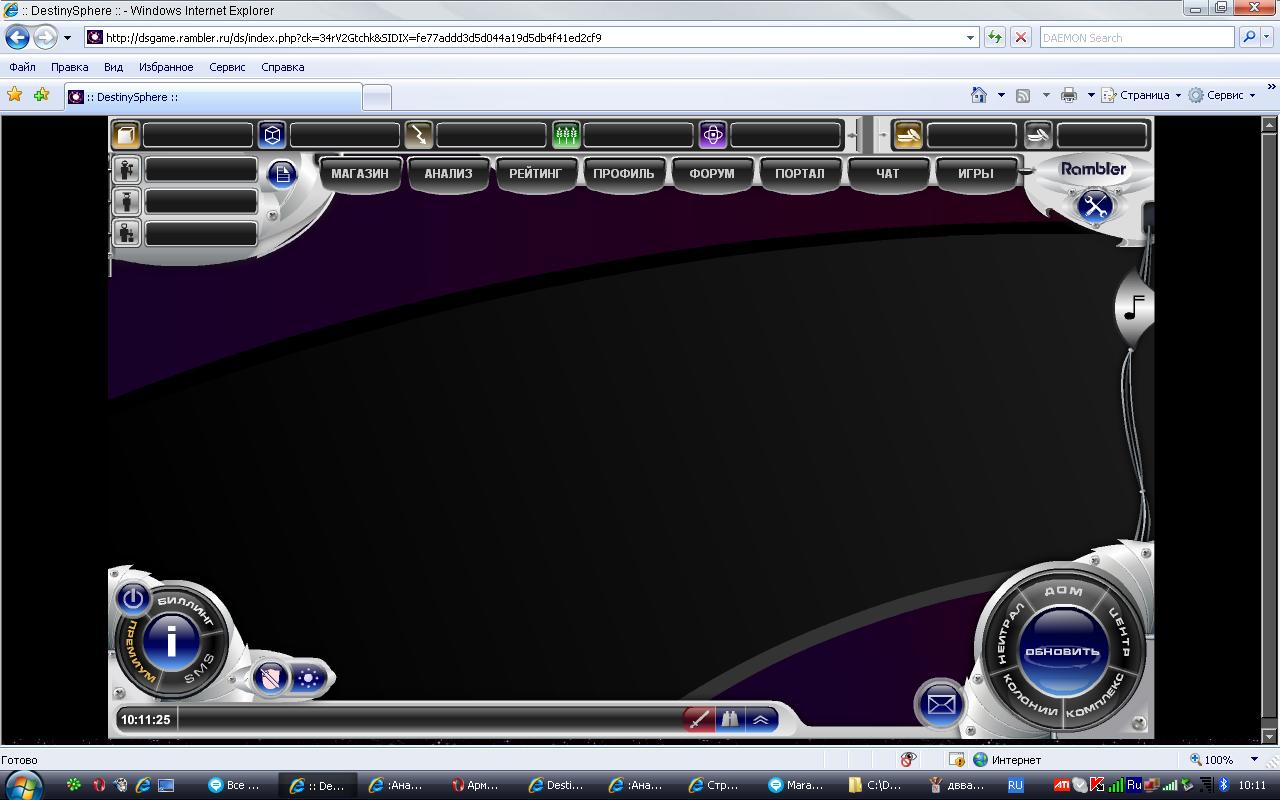The image size is (1280, 800).
Task: Open the mail envelope icon
Action: coord(940,704)
